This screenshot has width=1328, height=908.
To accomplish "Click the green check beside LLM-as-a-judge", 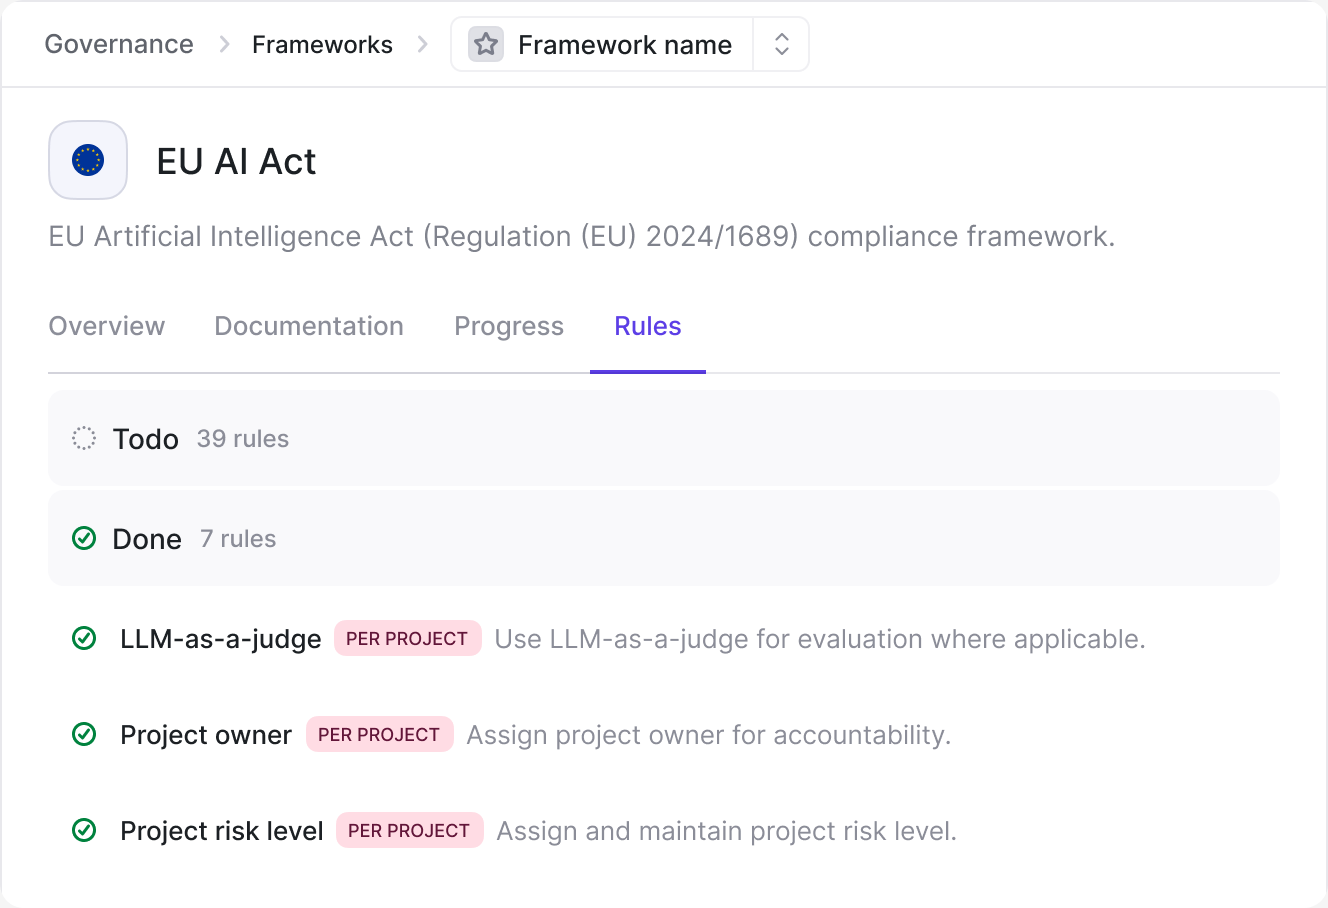I will [84, 638].
